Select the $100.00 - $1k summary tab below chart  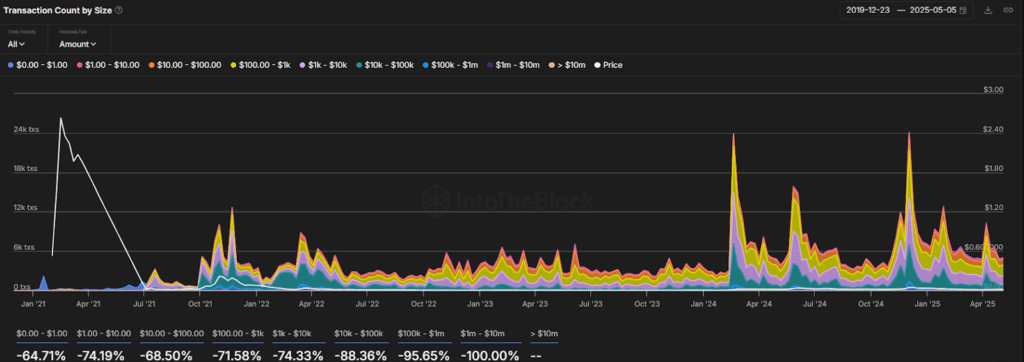pos(238,334)
